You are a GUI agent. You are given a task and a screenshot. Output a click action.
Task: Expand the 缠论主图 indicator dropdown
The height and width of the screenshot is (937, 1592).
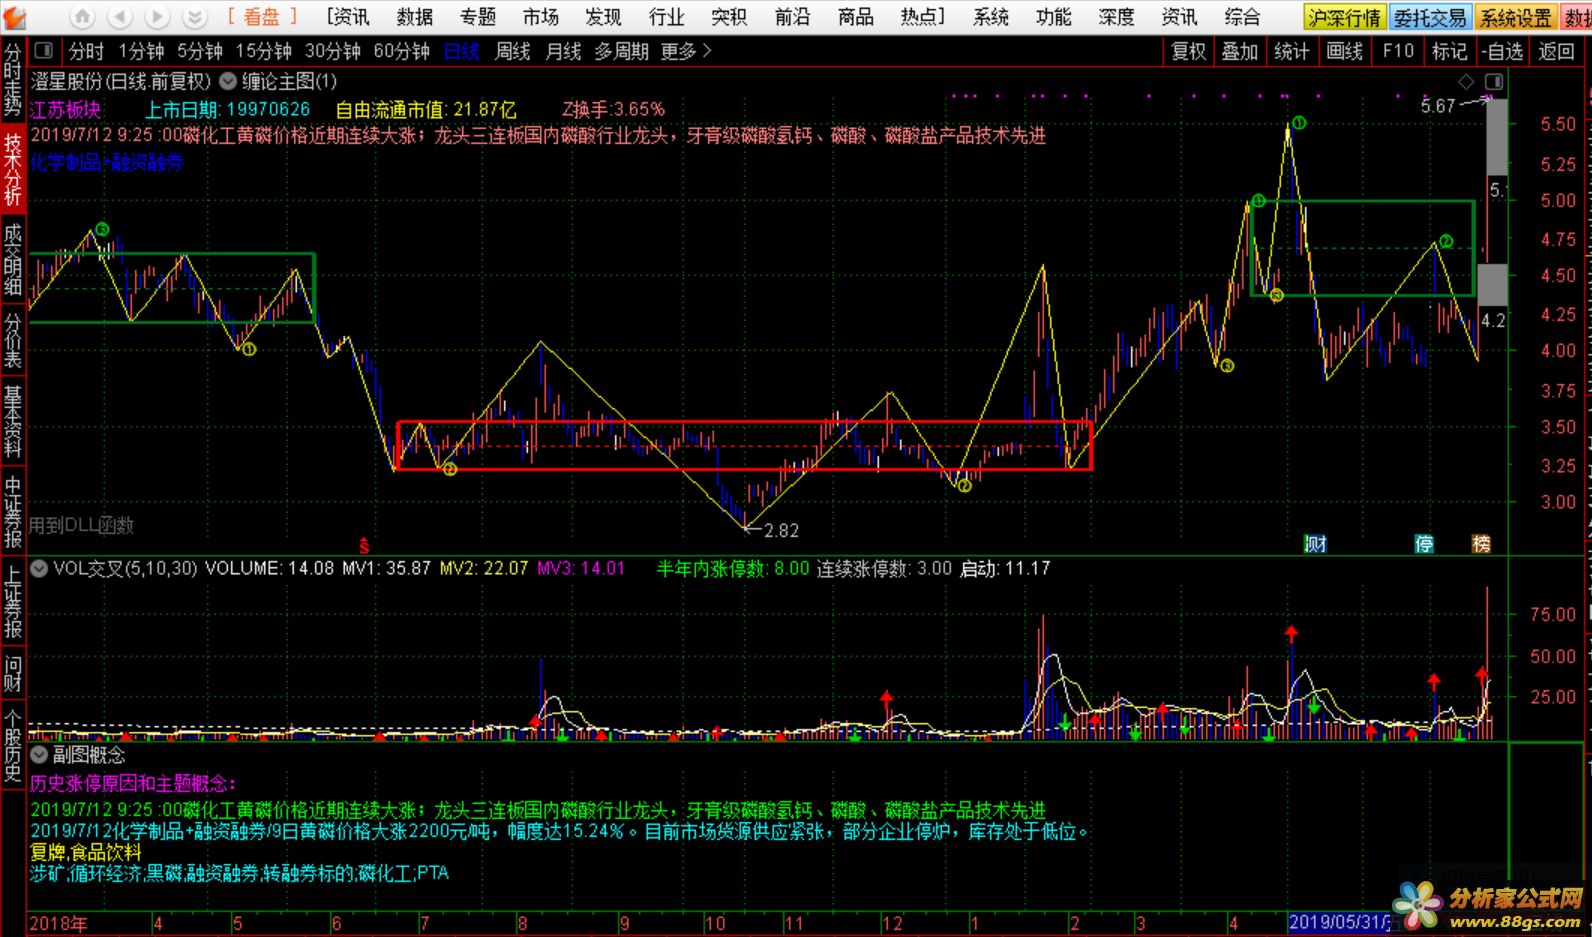coord(228,81)
